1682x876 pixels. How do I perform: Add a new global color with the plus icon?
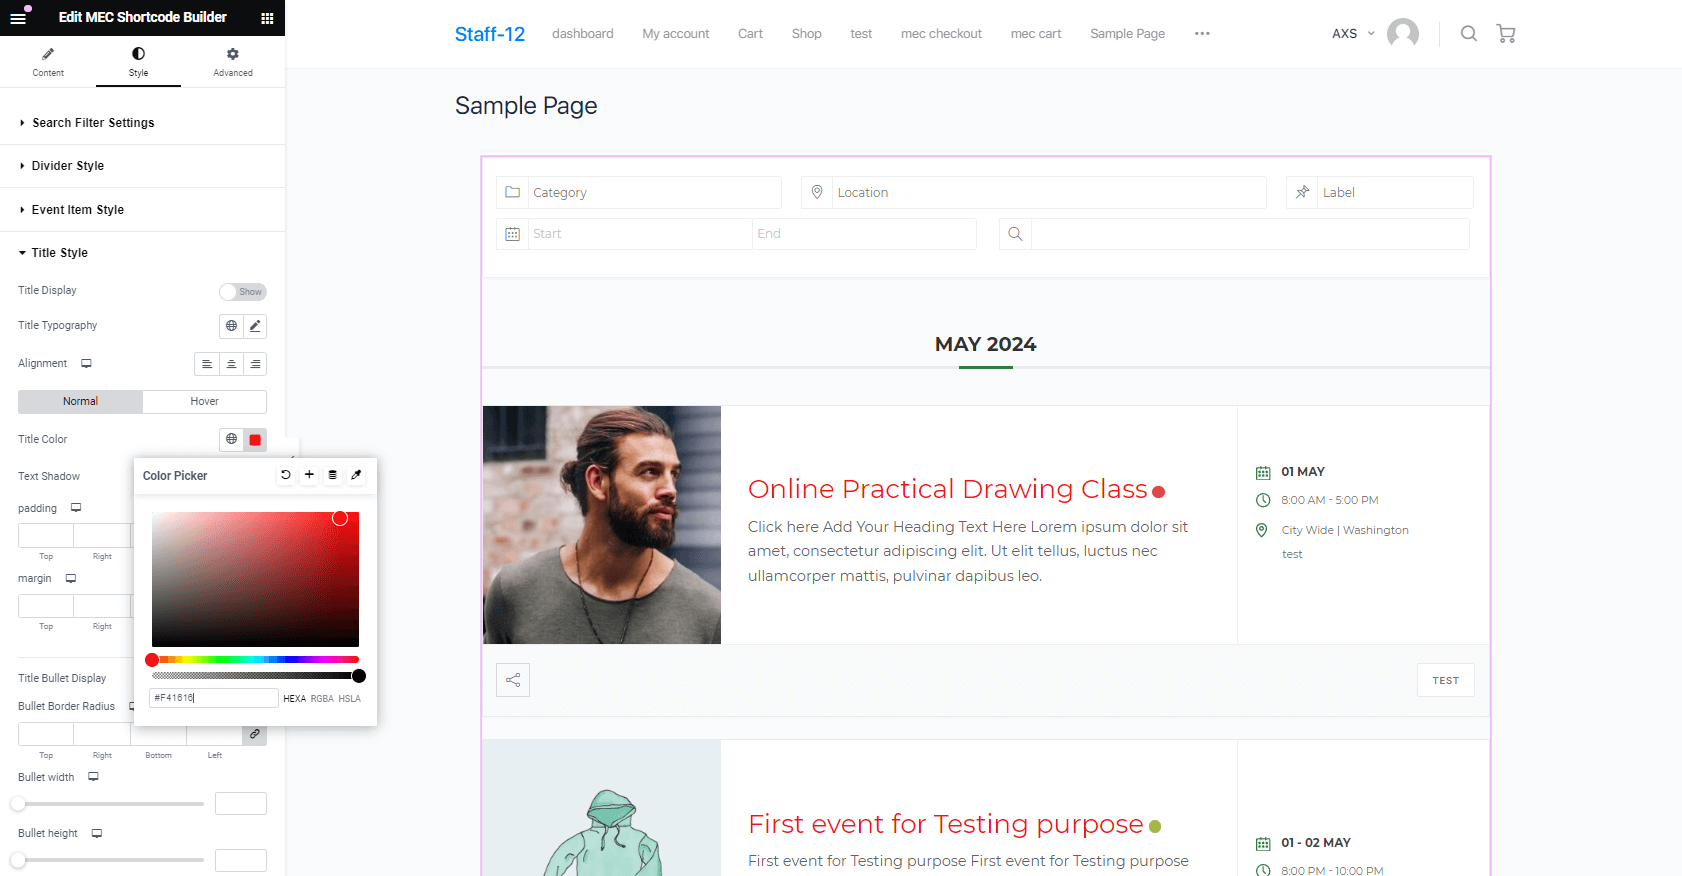click(309, 475)
